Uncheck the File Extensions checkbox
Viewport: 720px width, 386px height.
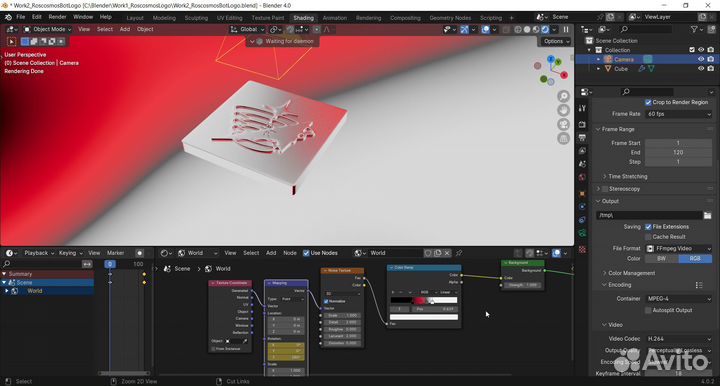point(648,227)
